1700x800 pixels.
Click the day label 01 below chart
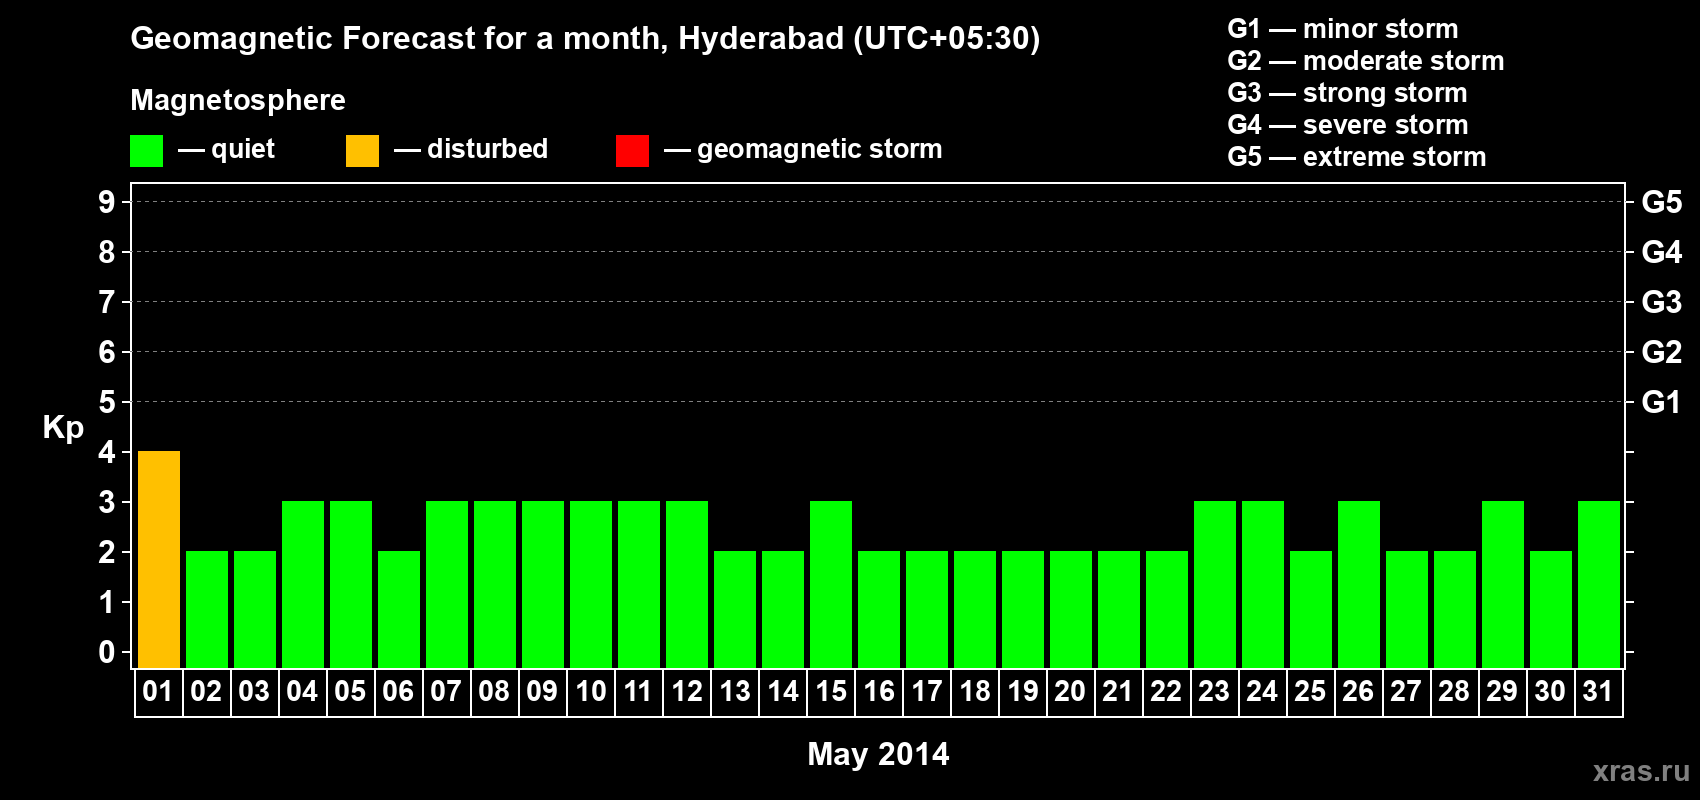158,691
